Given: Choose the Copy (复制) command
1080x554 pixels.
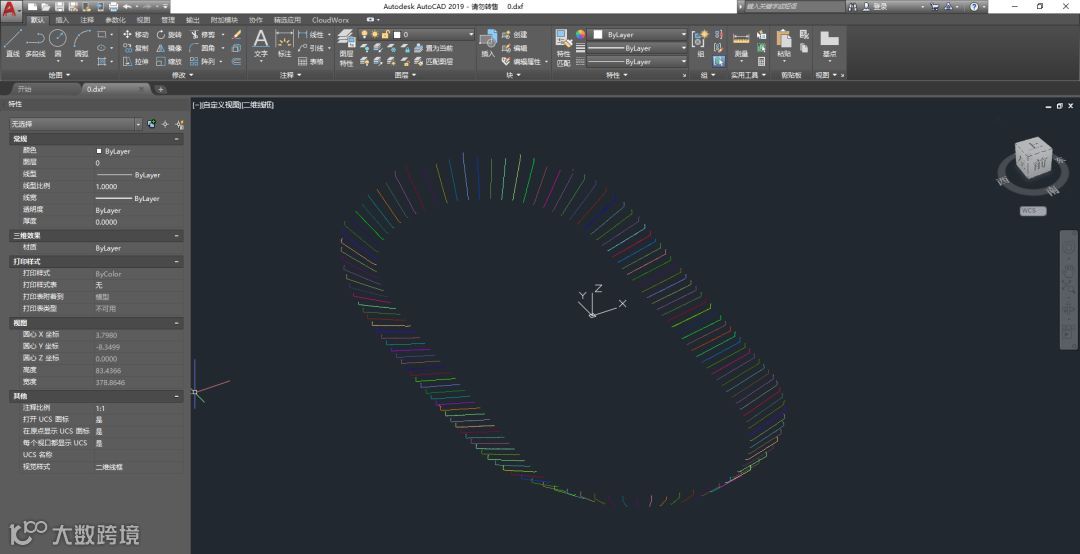Looking at the screenshot, I should pos(136,48).
